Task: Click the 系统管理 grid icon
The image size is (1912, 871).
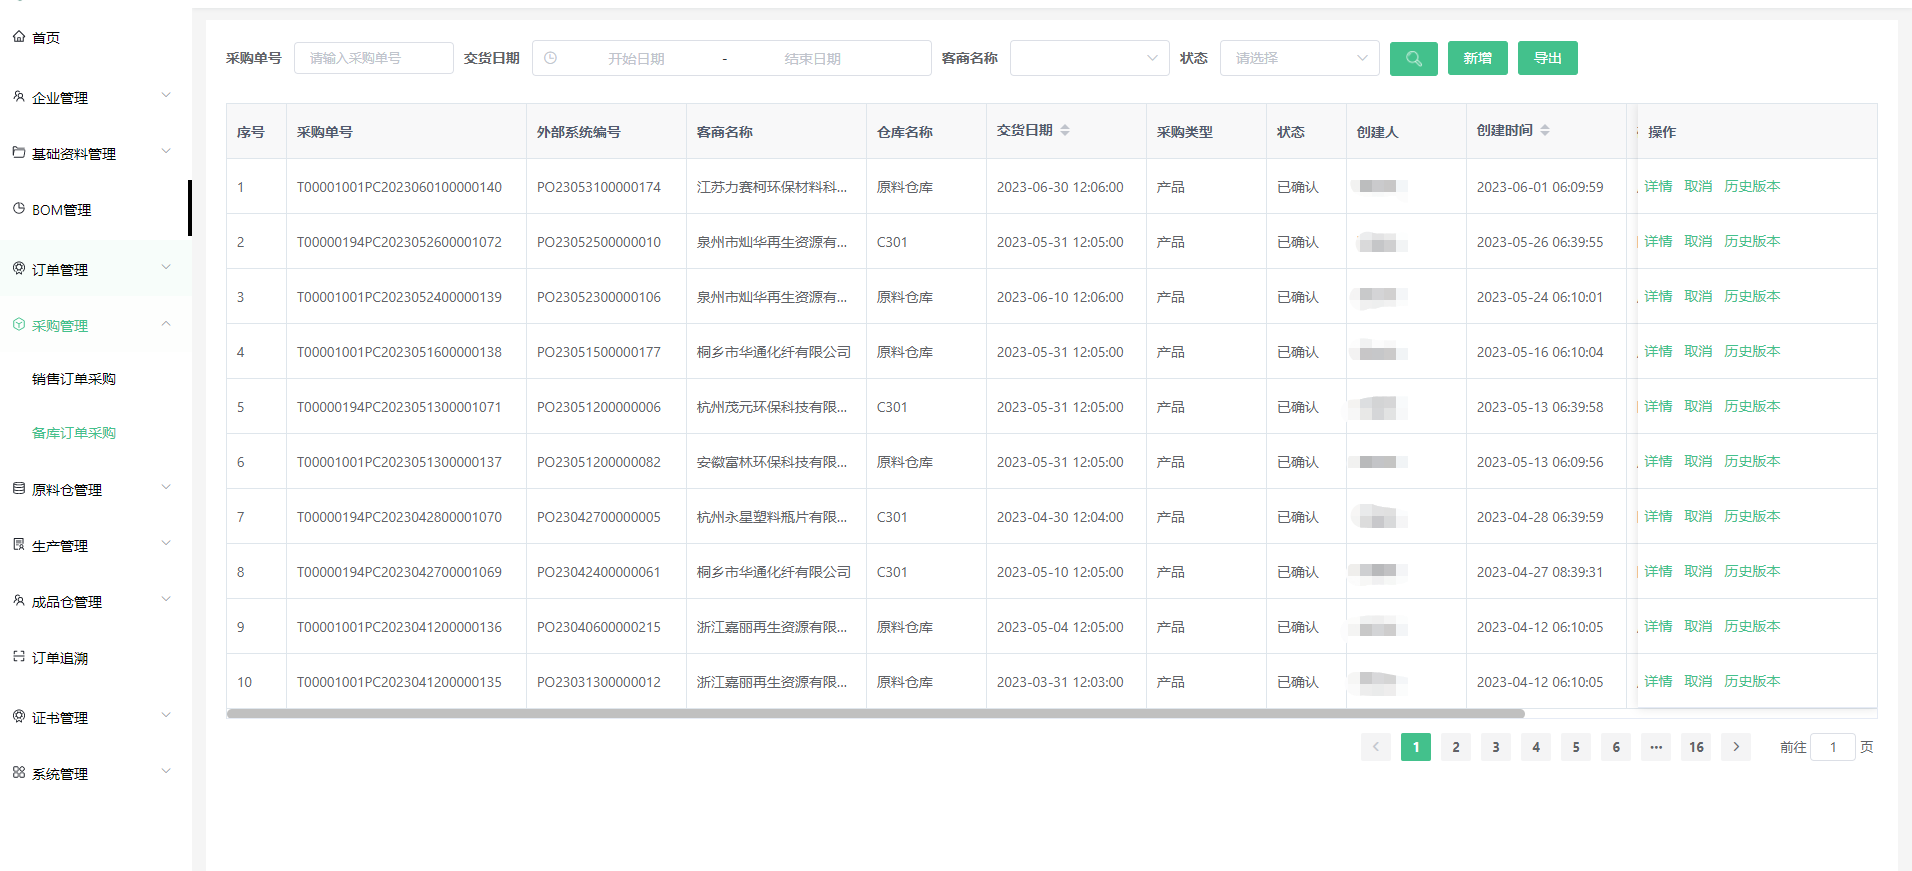Action: [19, 773]
